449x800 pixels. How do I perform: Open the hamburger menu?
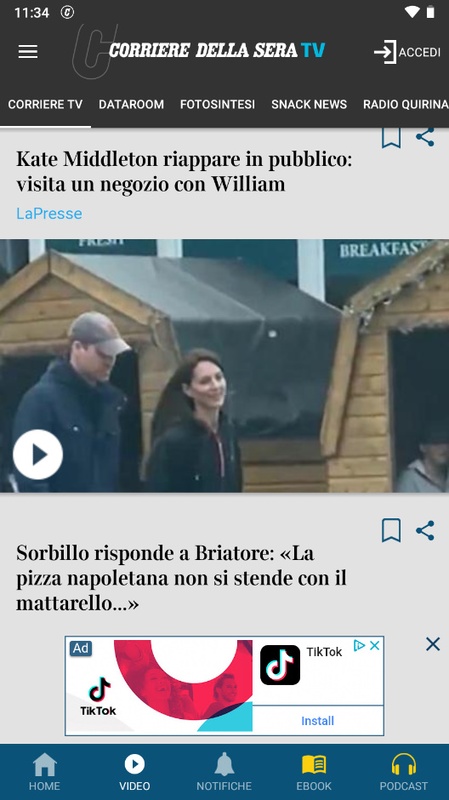coord(28,52)
